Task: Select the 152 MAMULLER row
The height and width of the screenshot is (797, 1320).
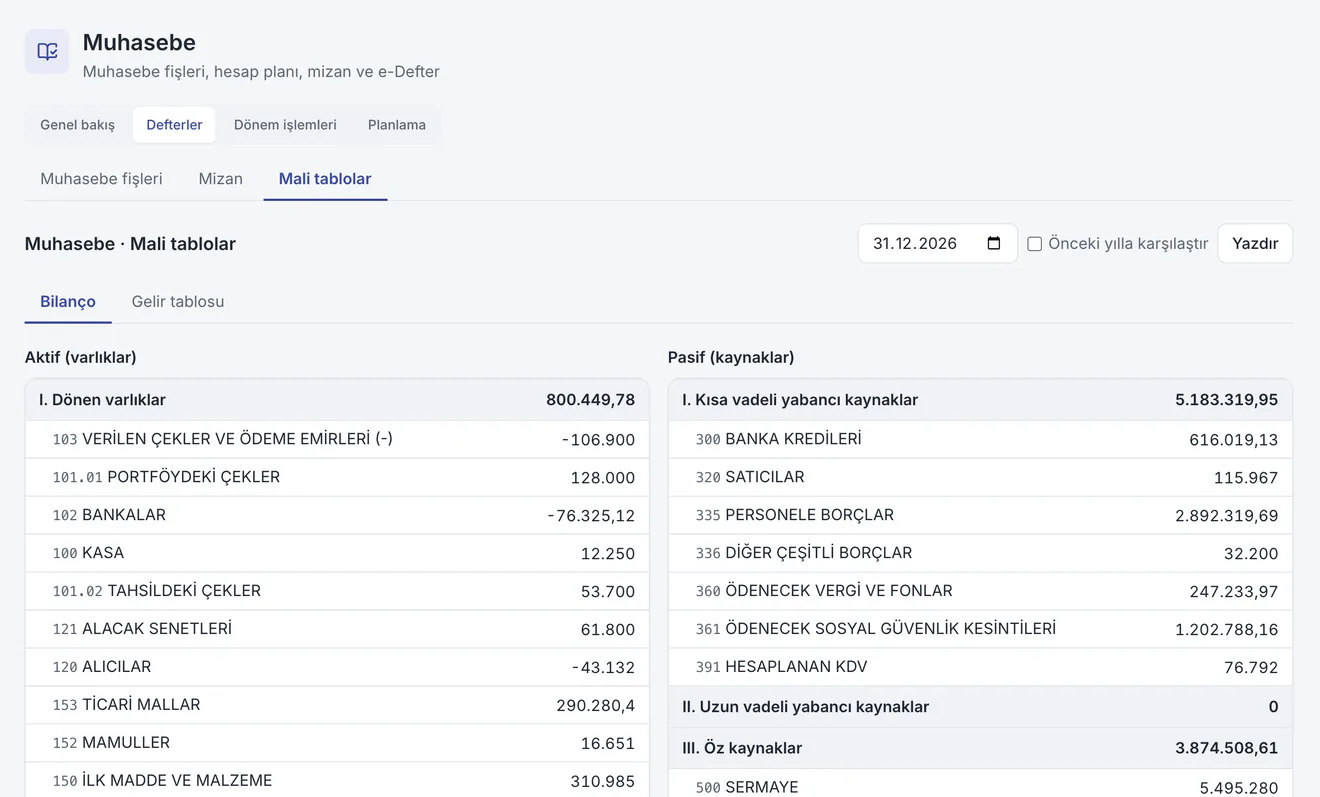Action: 337,743
